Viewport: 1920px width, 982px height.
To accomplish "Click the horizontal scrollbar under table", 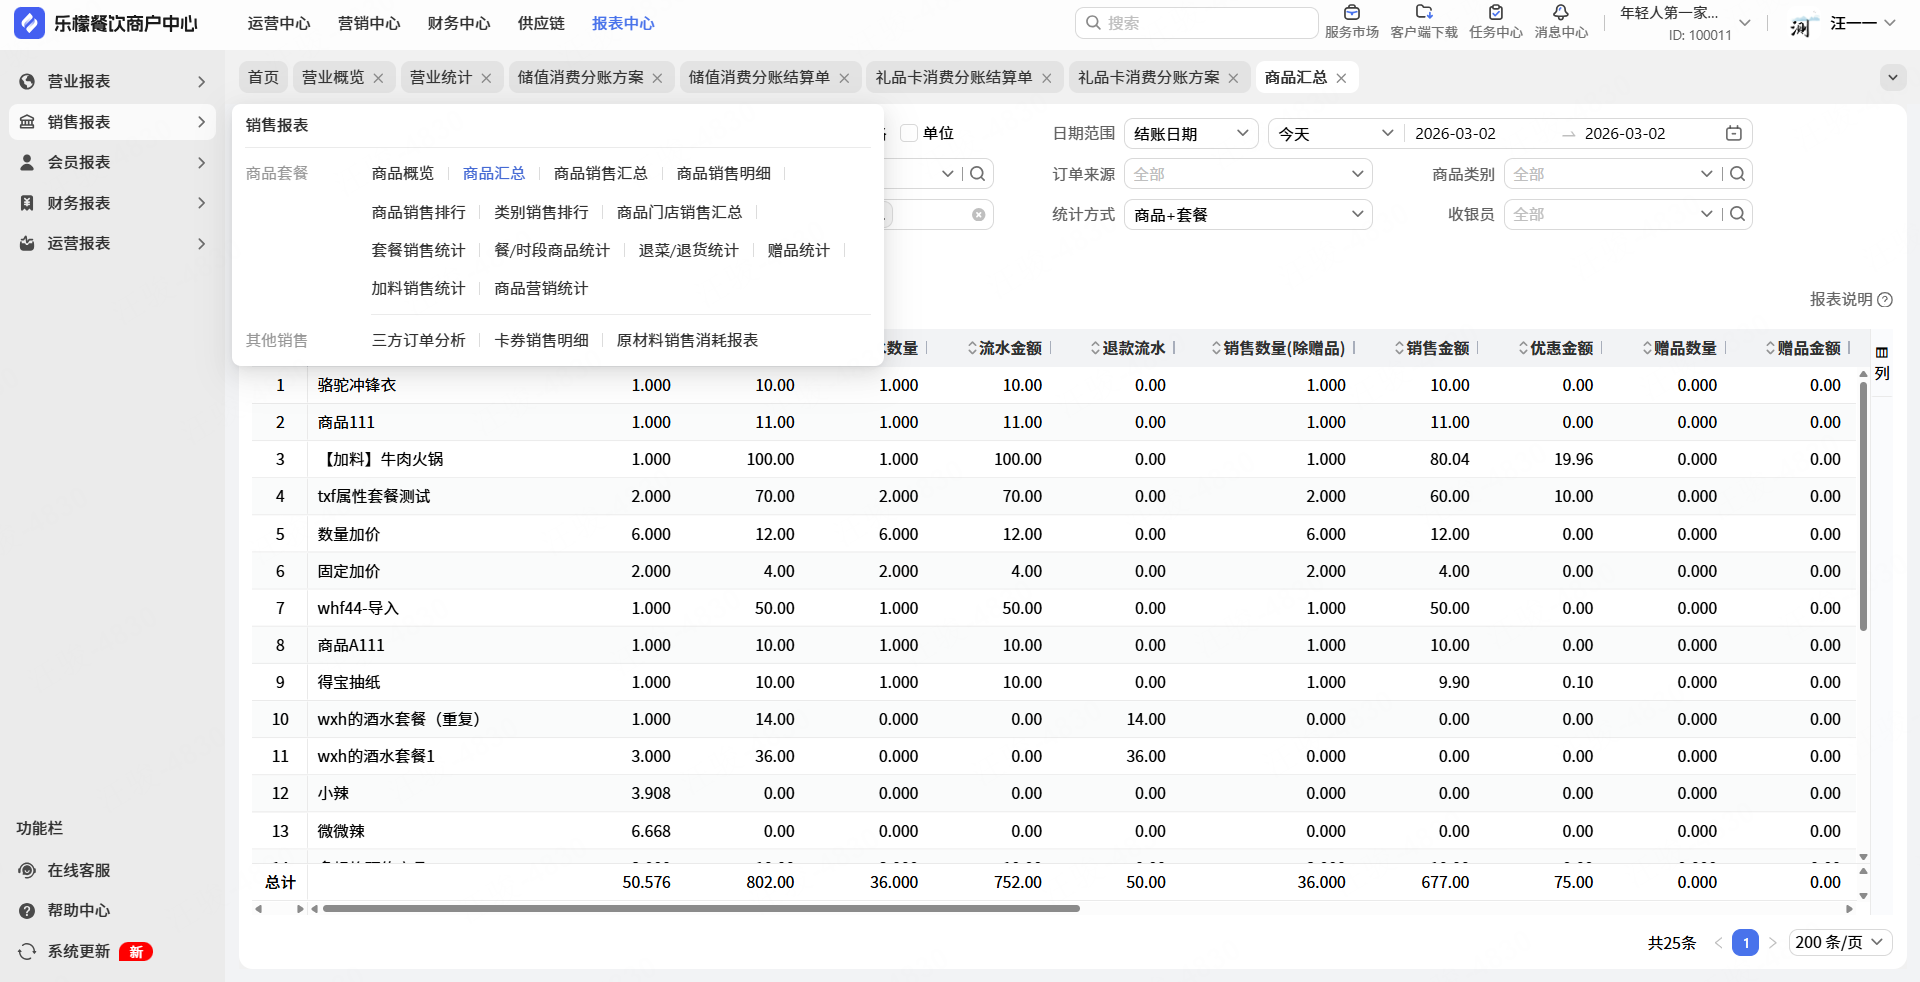I will point(700,909).
